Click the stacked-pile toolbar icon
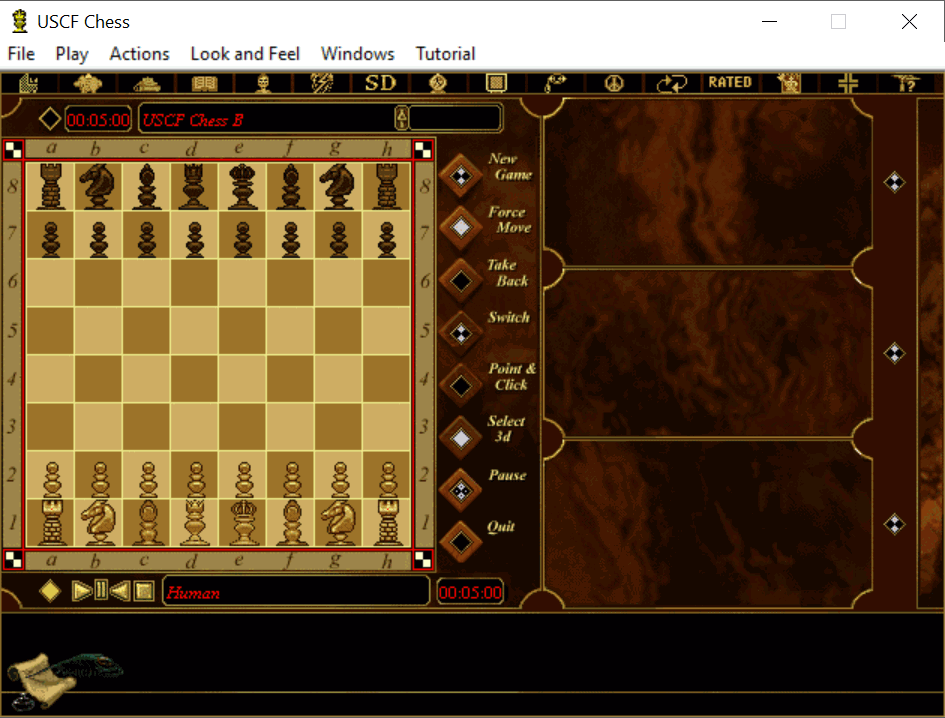 pyautogui.click(x=146, y=83)
